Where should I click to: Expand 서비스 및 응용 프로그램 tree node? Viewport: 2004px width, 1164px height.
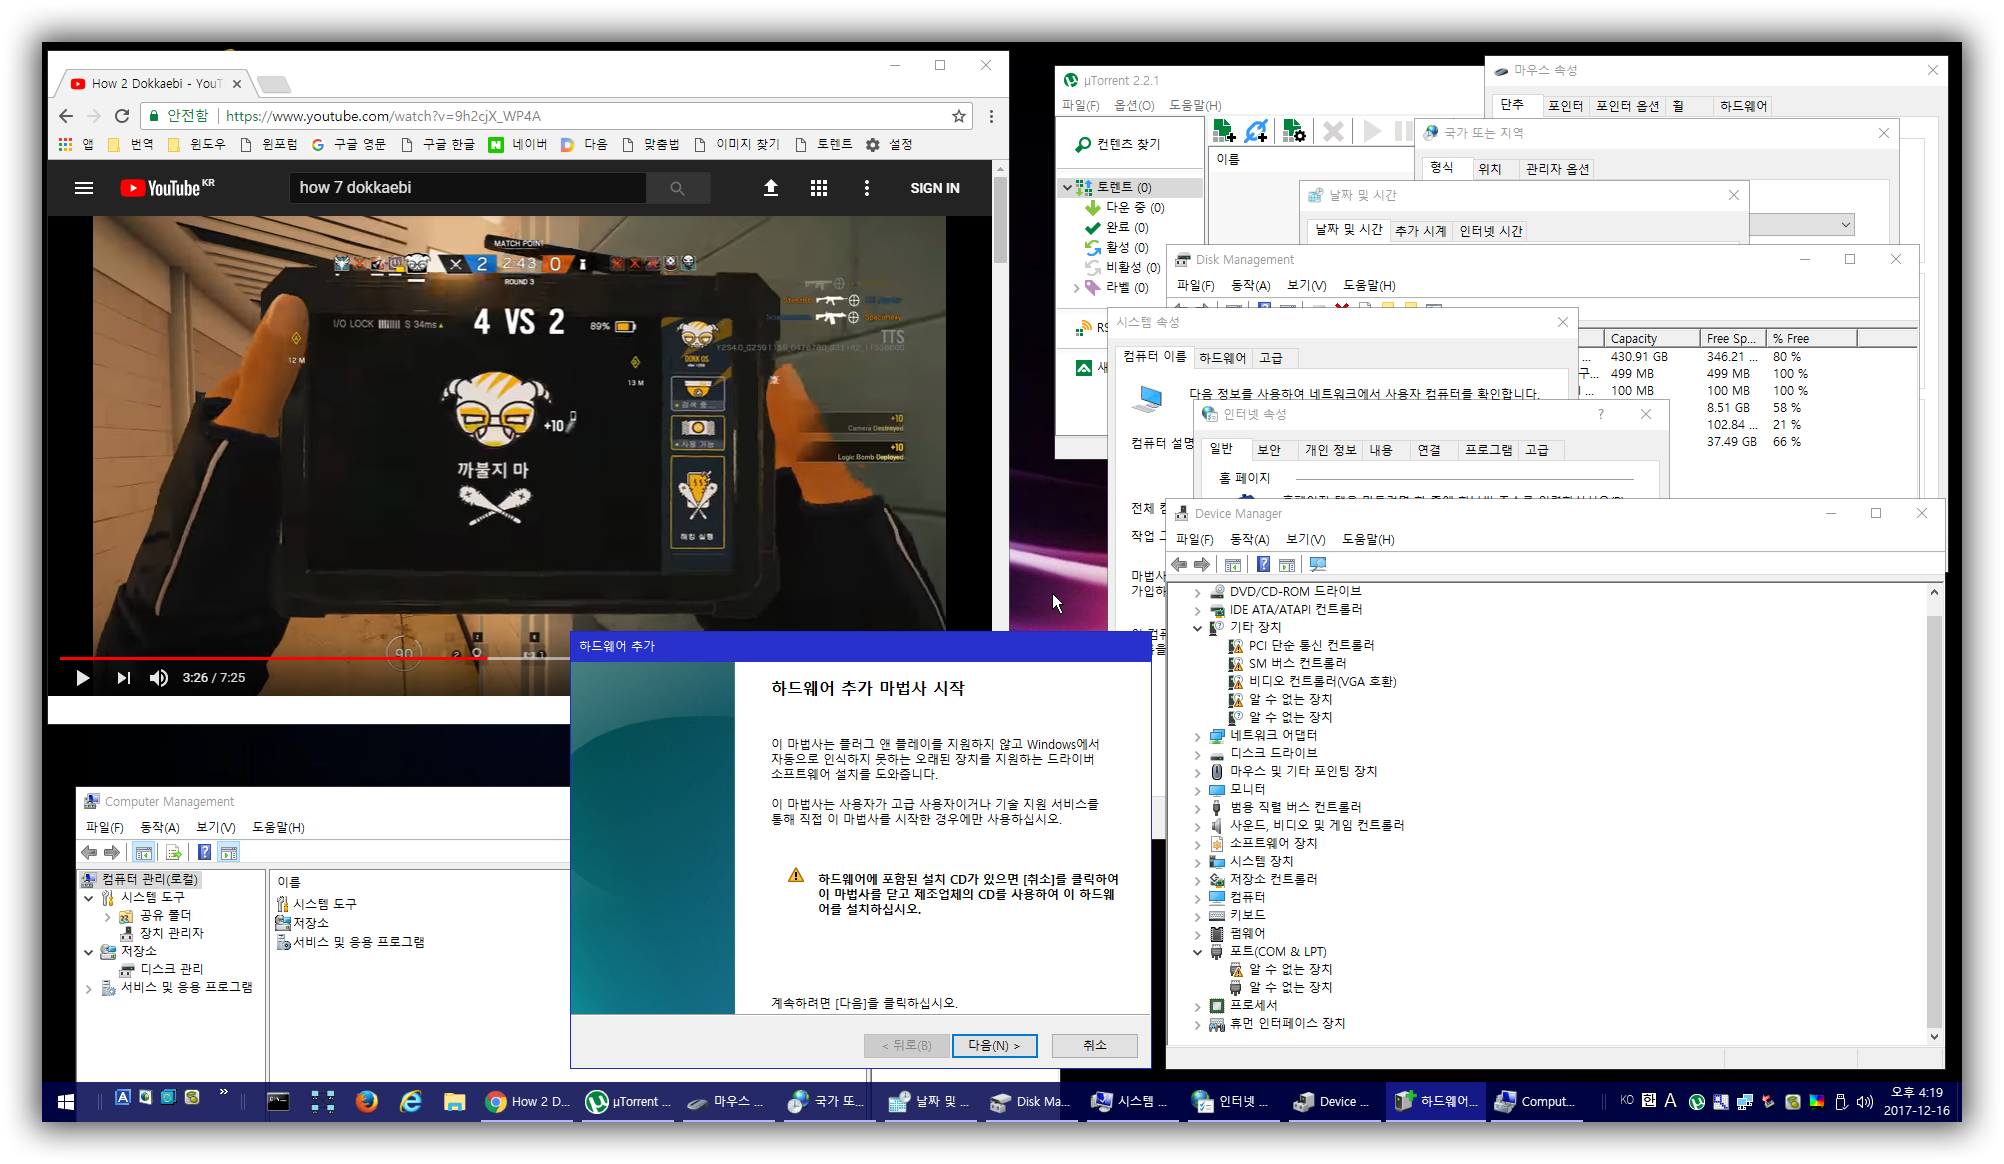point(89,988)
